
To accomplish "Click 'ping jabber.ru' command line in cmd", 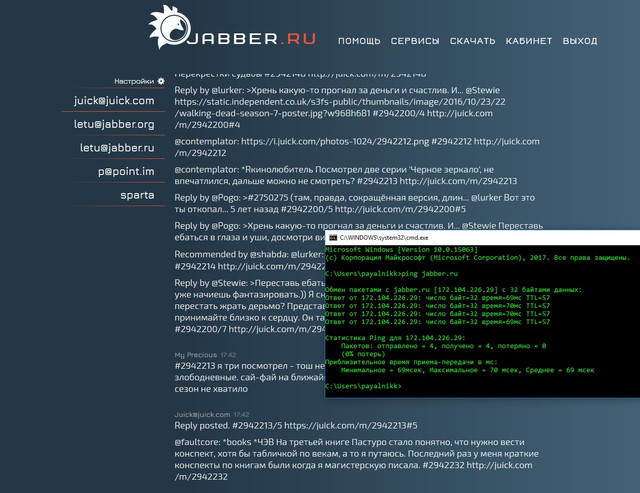I will pyautogui.click(x=391, y=273).
